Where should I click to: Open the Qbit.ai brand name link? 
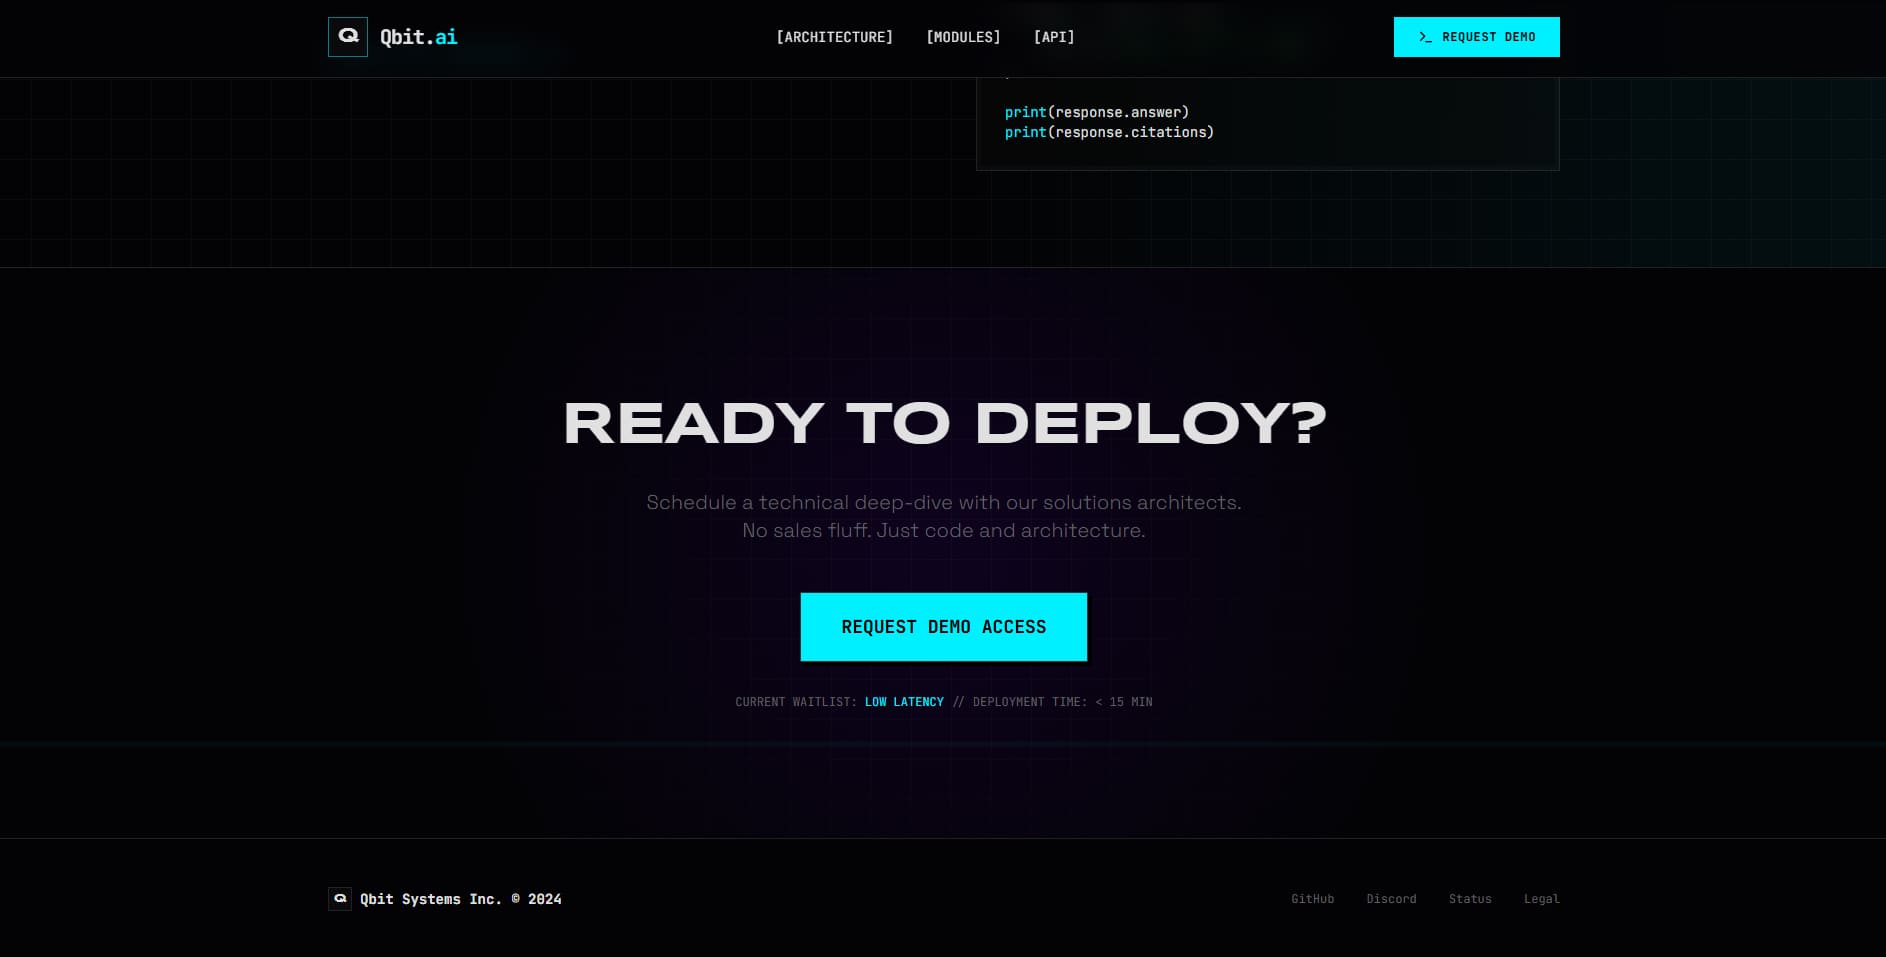pyautogui.click(x=418, y=37)
